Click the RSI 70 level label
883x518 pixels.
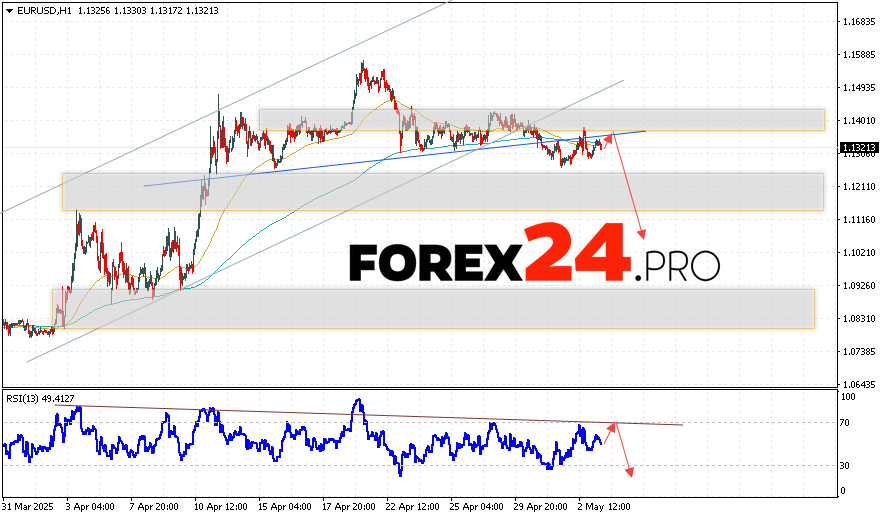(x=845, y=423)
